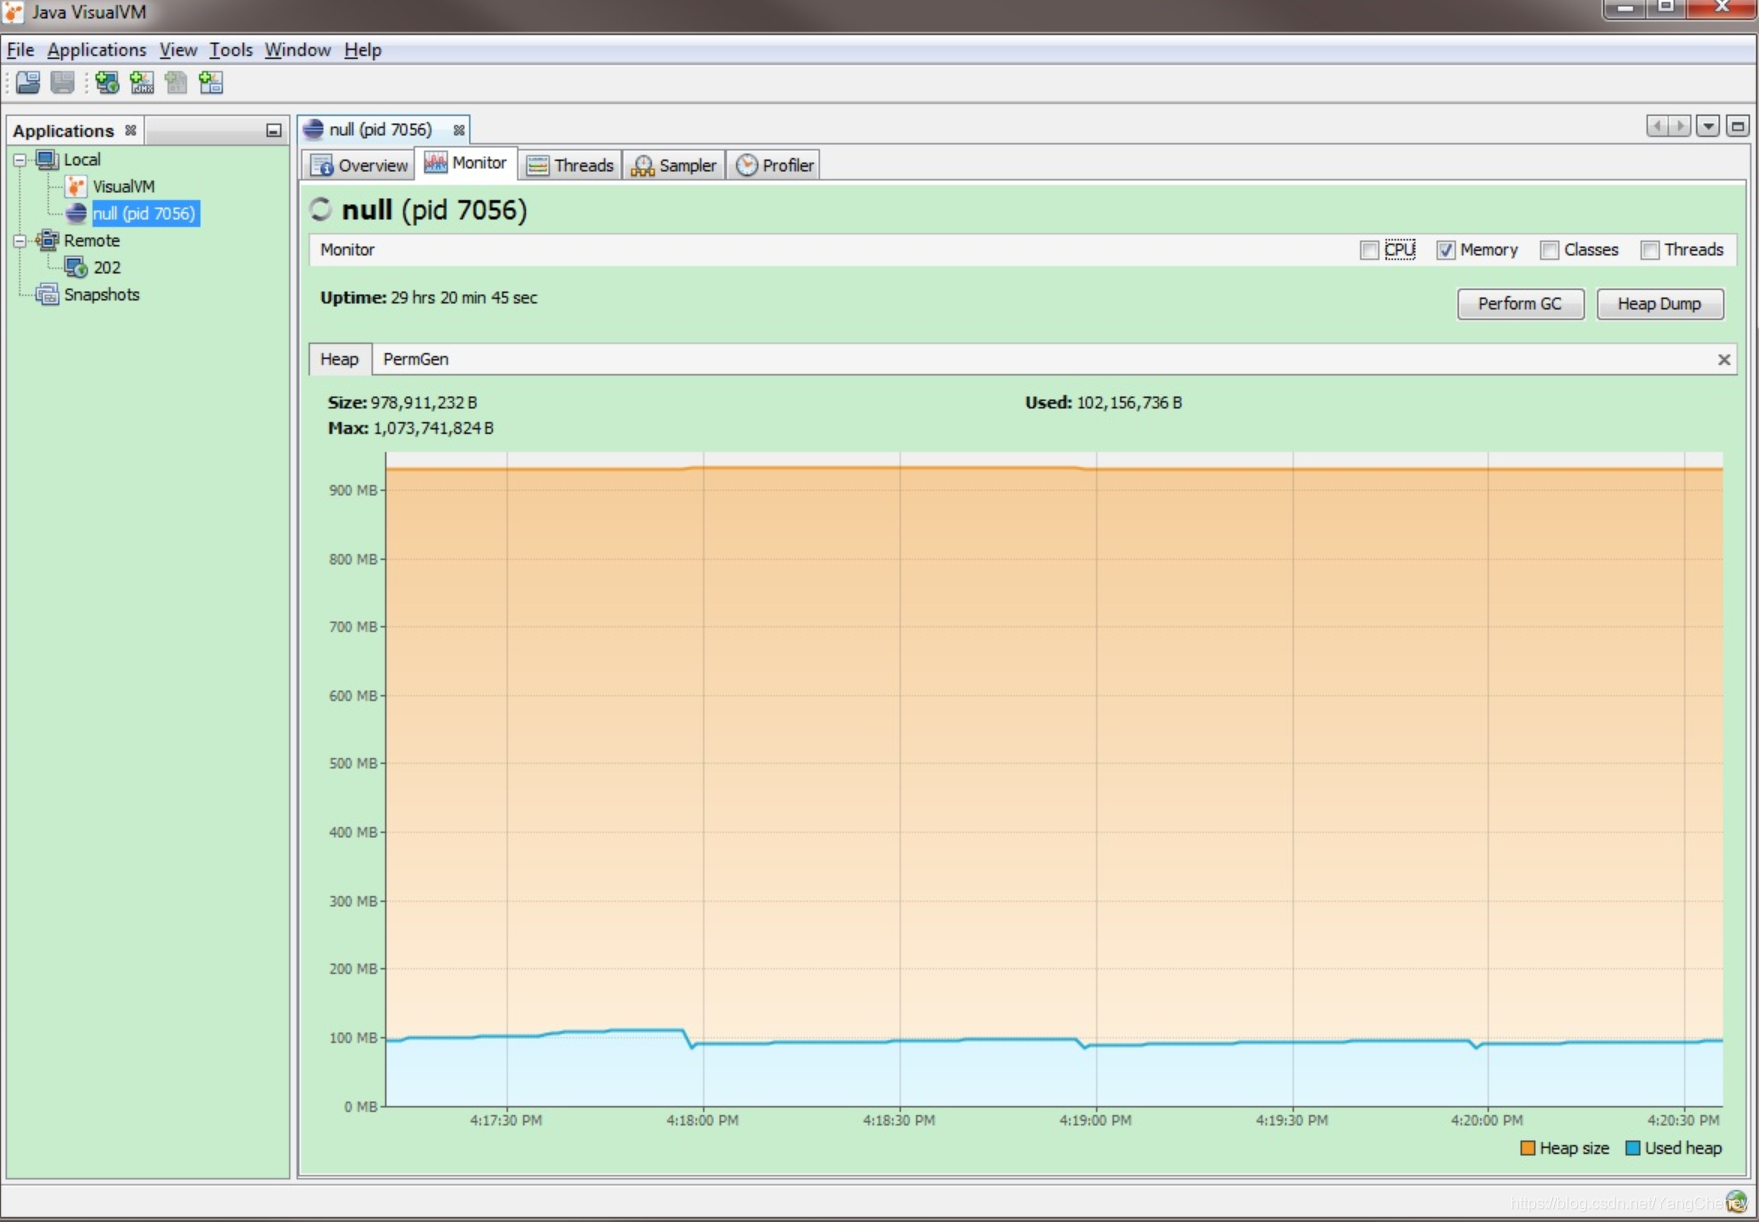Open the Window menu
Viewport: 1759px width, 1222px height.
(x=297, y=50)
